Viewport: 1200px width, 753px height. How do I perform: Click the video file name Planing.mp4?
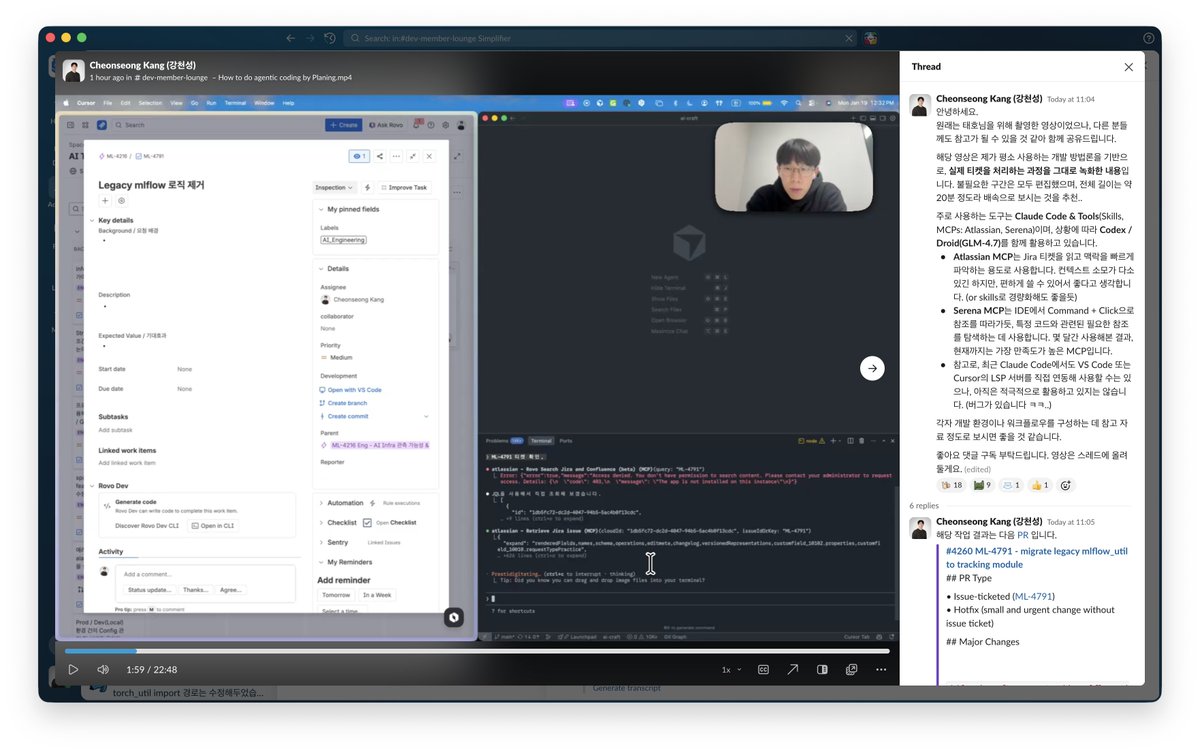point(285,77)
